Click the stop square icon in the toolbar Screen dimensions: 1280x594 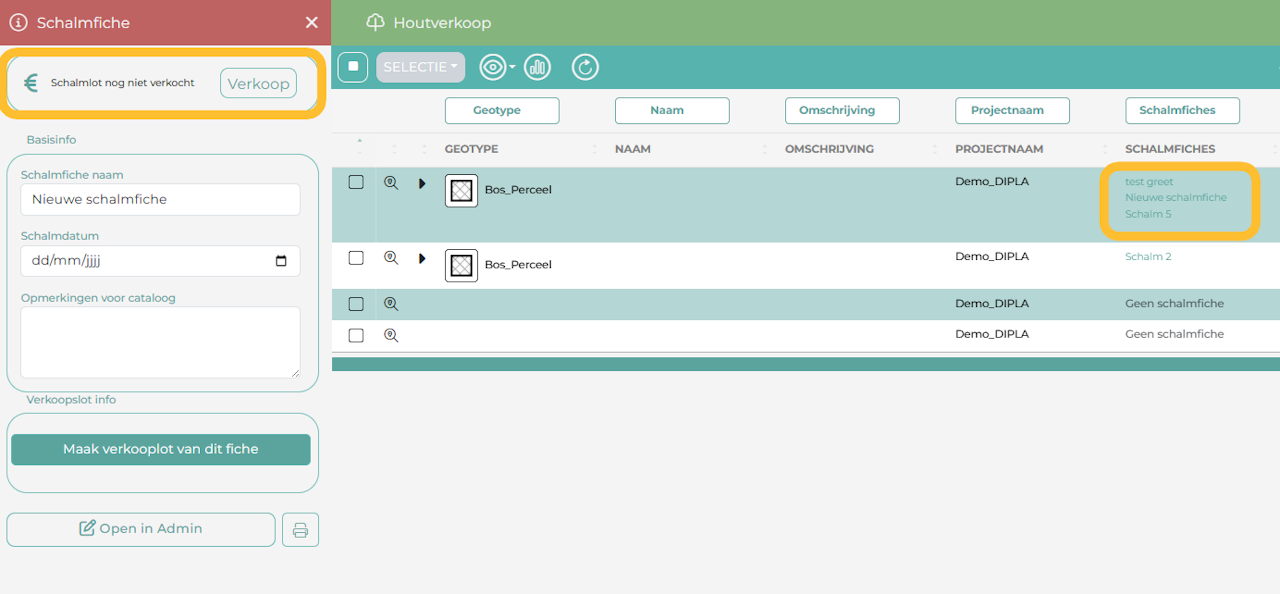(x=353, y=67)
